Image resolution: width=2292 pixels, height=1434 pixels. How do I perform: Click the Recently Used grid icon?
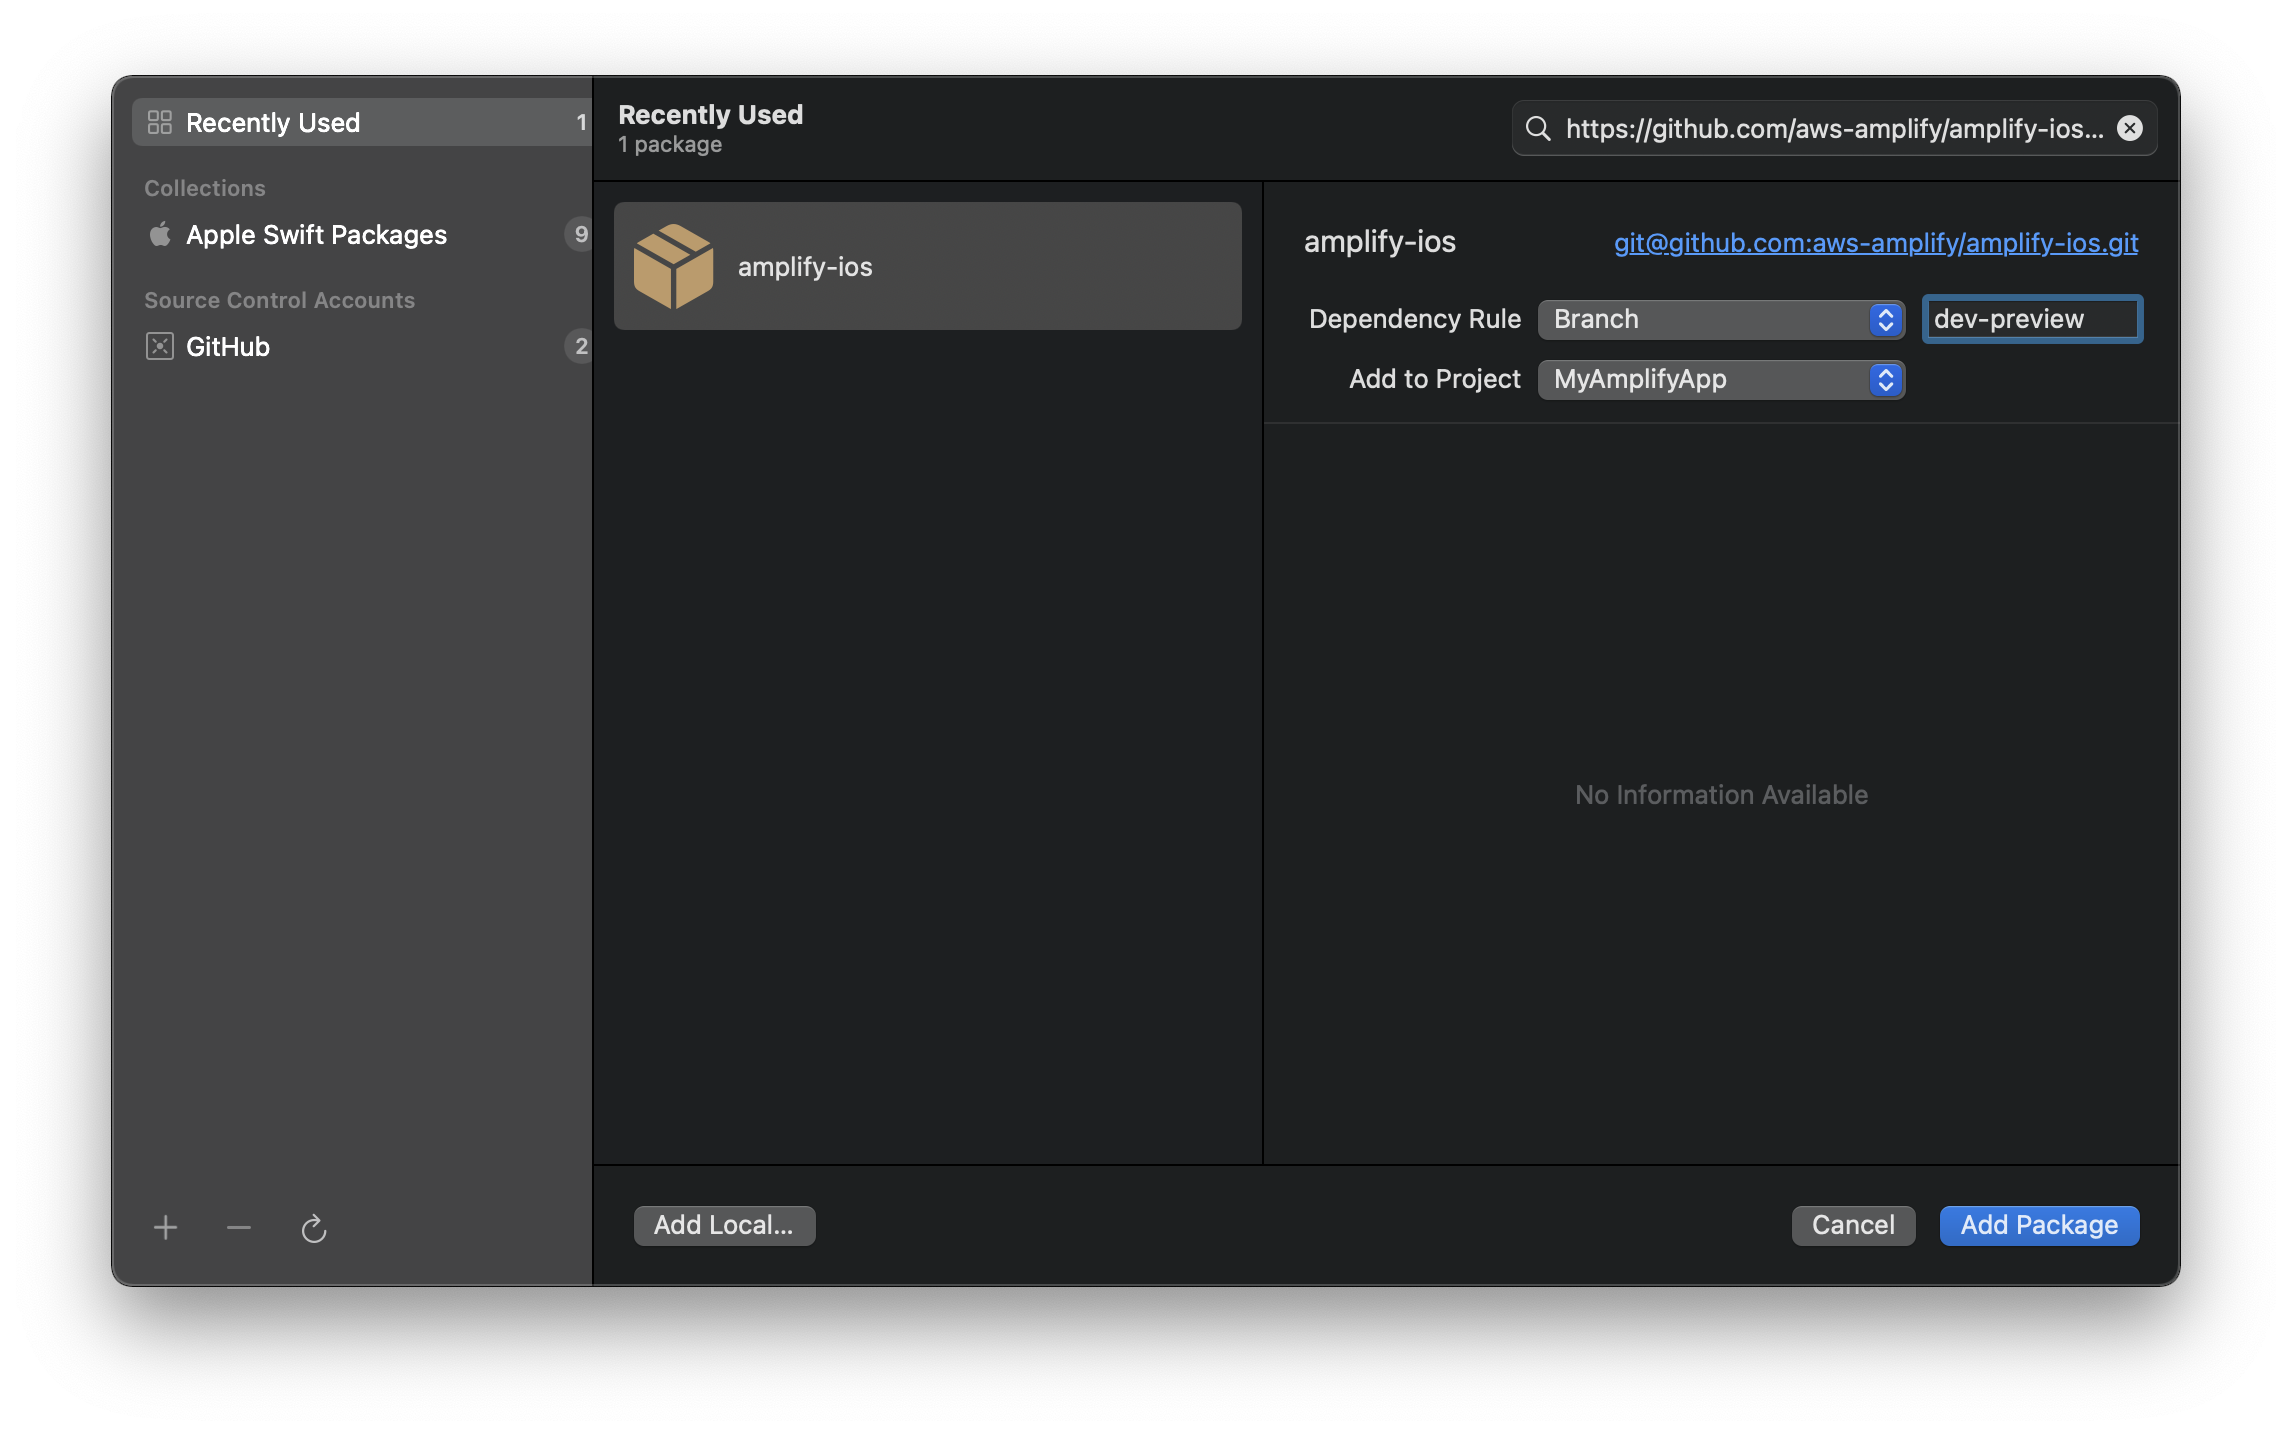(160, 122)
